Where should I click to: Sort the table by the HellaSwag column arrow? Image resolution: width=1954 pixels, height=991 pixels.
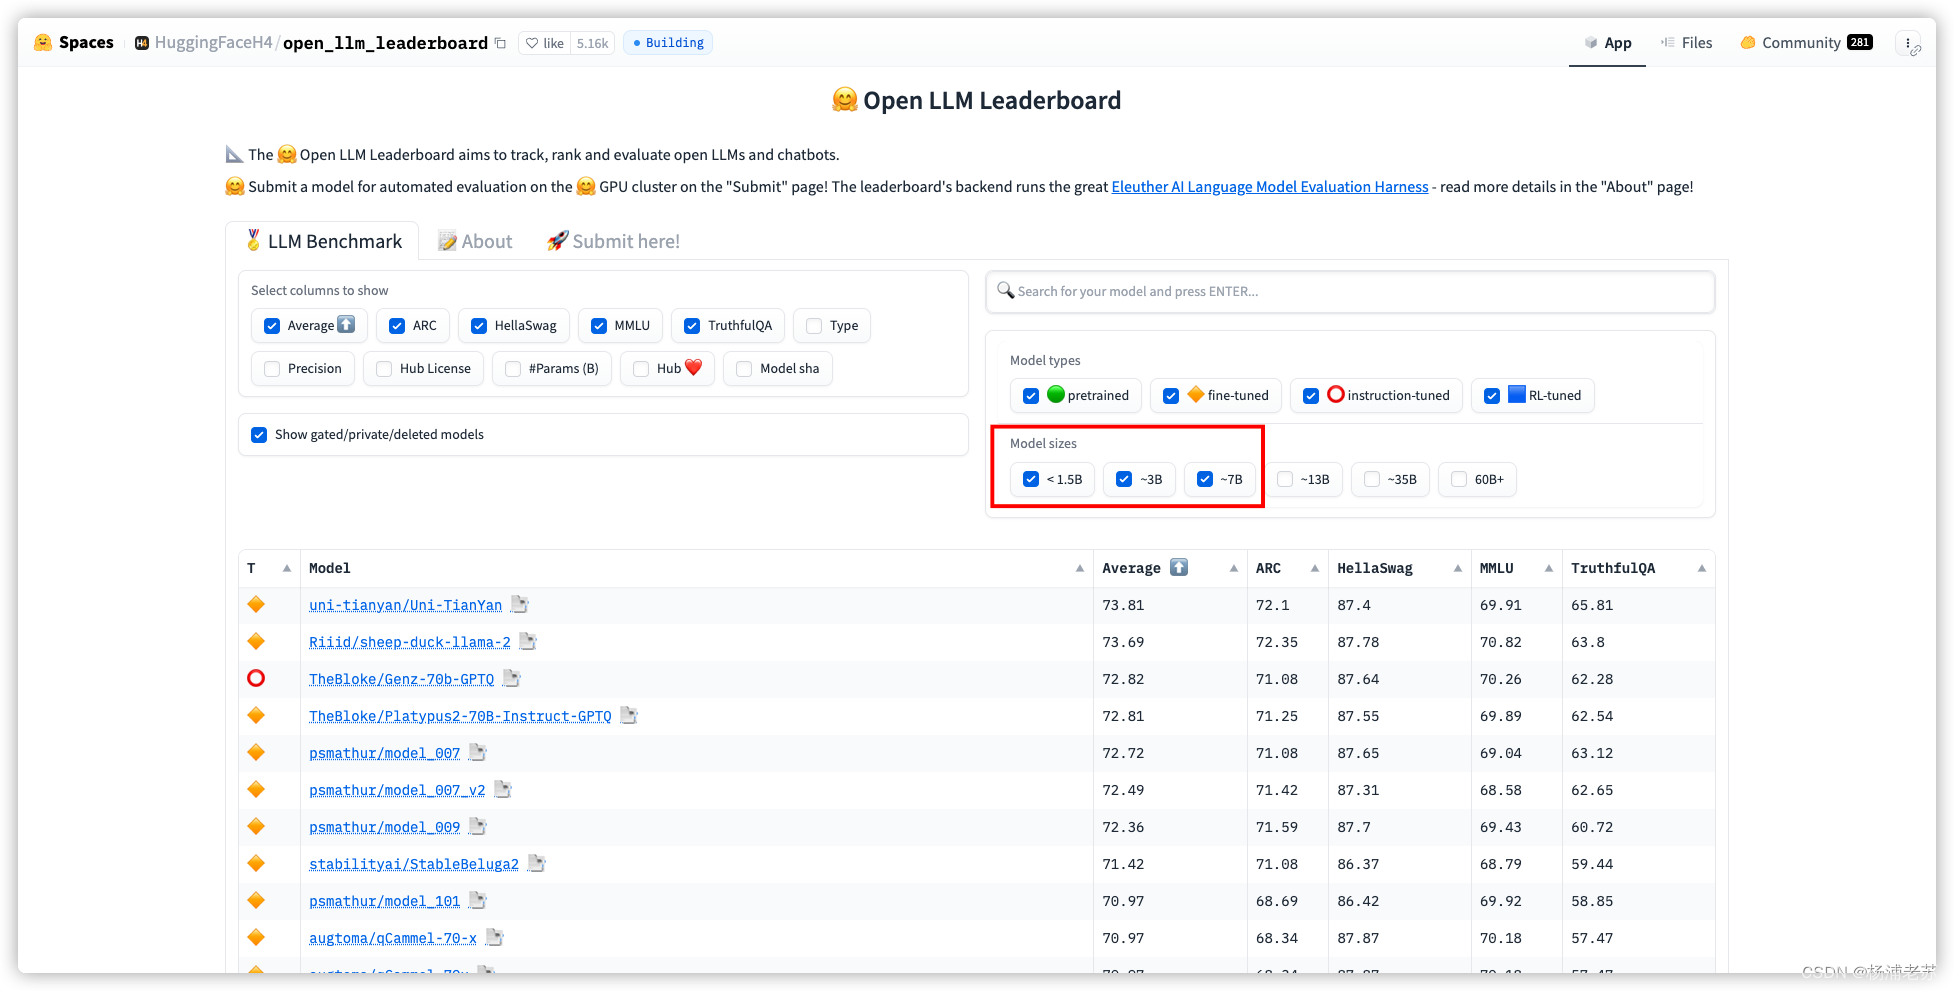1458,568
